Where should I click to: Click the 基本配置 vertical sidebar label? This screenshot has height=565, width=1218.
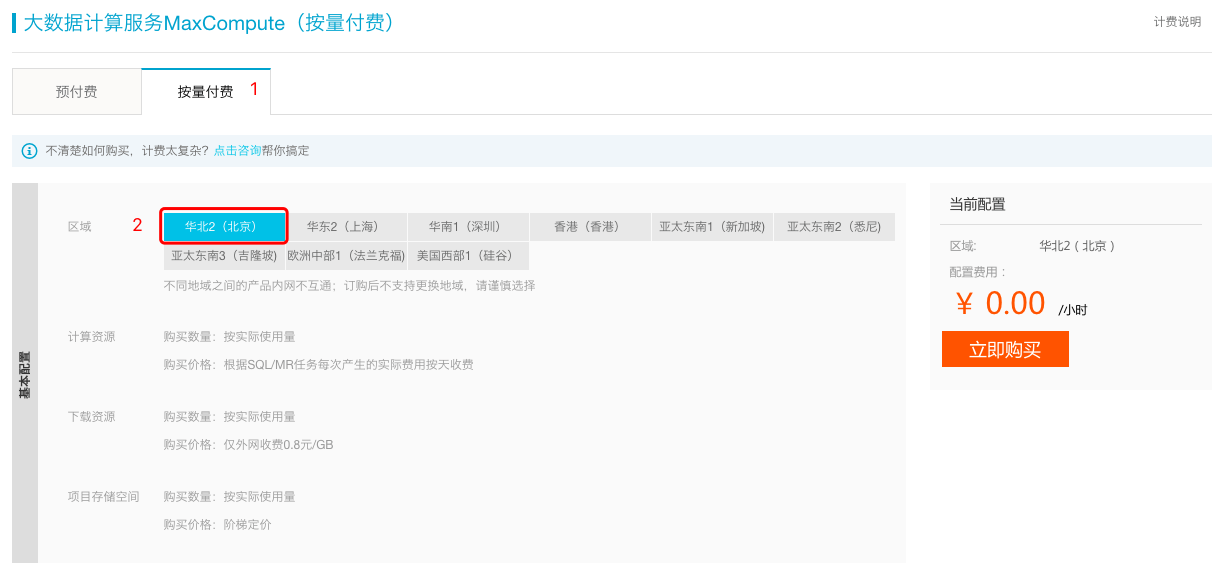[25, 373]
